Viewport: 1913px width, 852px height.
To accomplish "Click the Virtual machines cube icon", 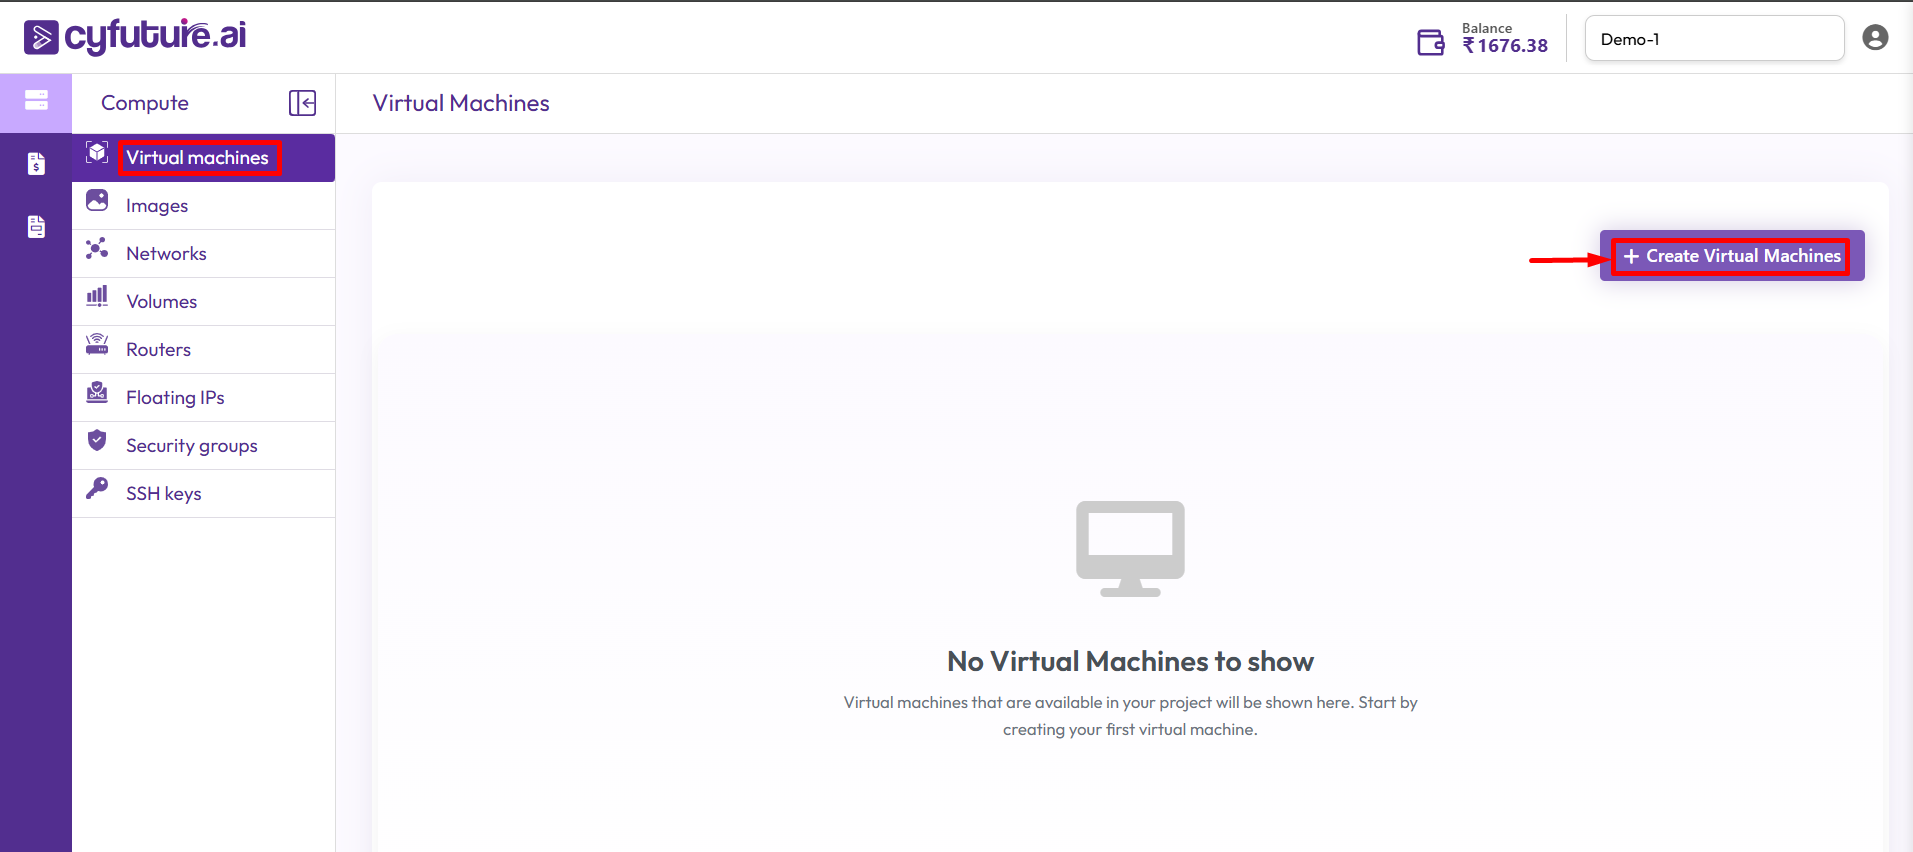I will pos(97,153).
